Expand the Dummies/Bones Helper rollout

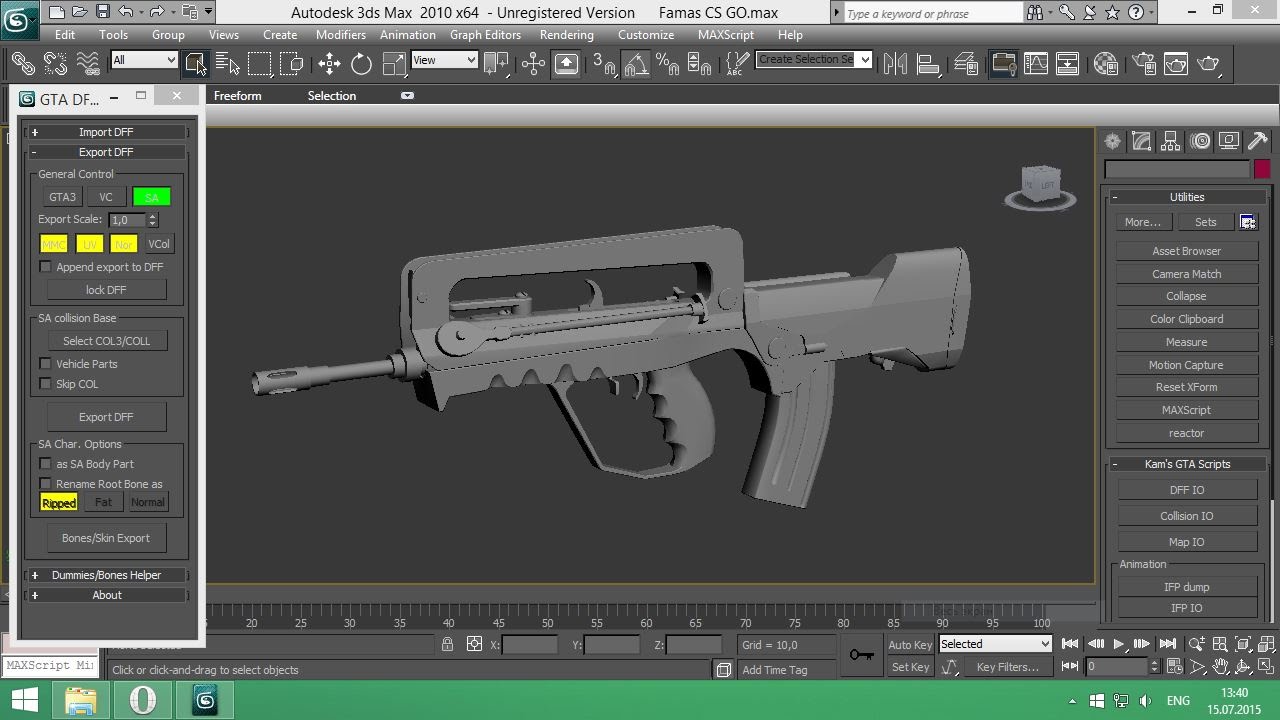pyautogui.click(x=106, y=575)
